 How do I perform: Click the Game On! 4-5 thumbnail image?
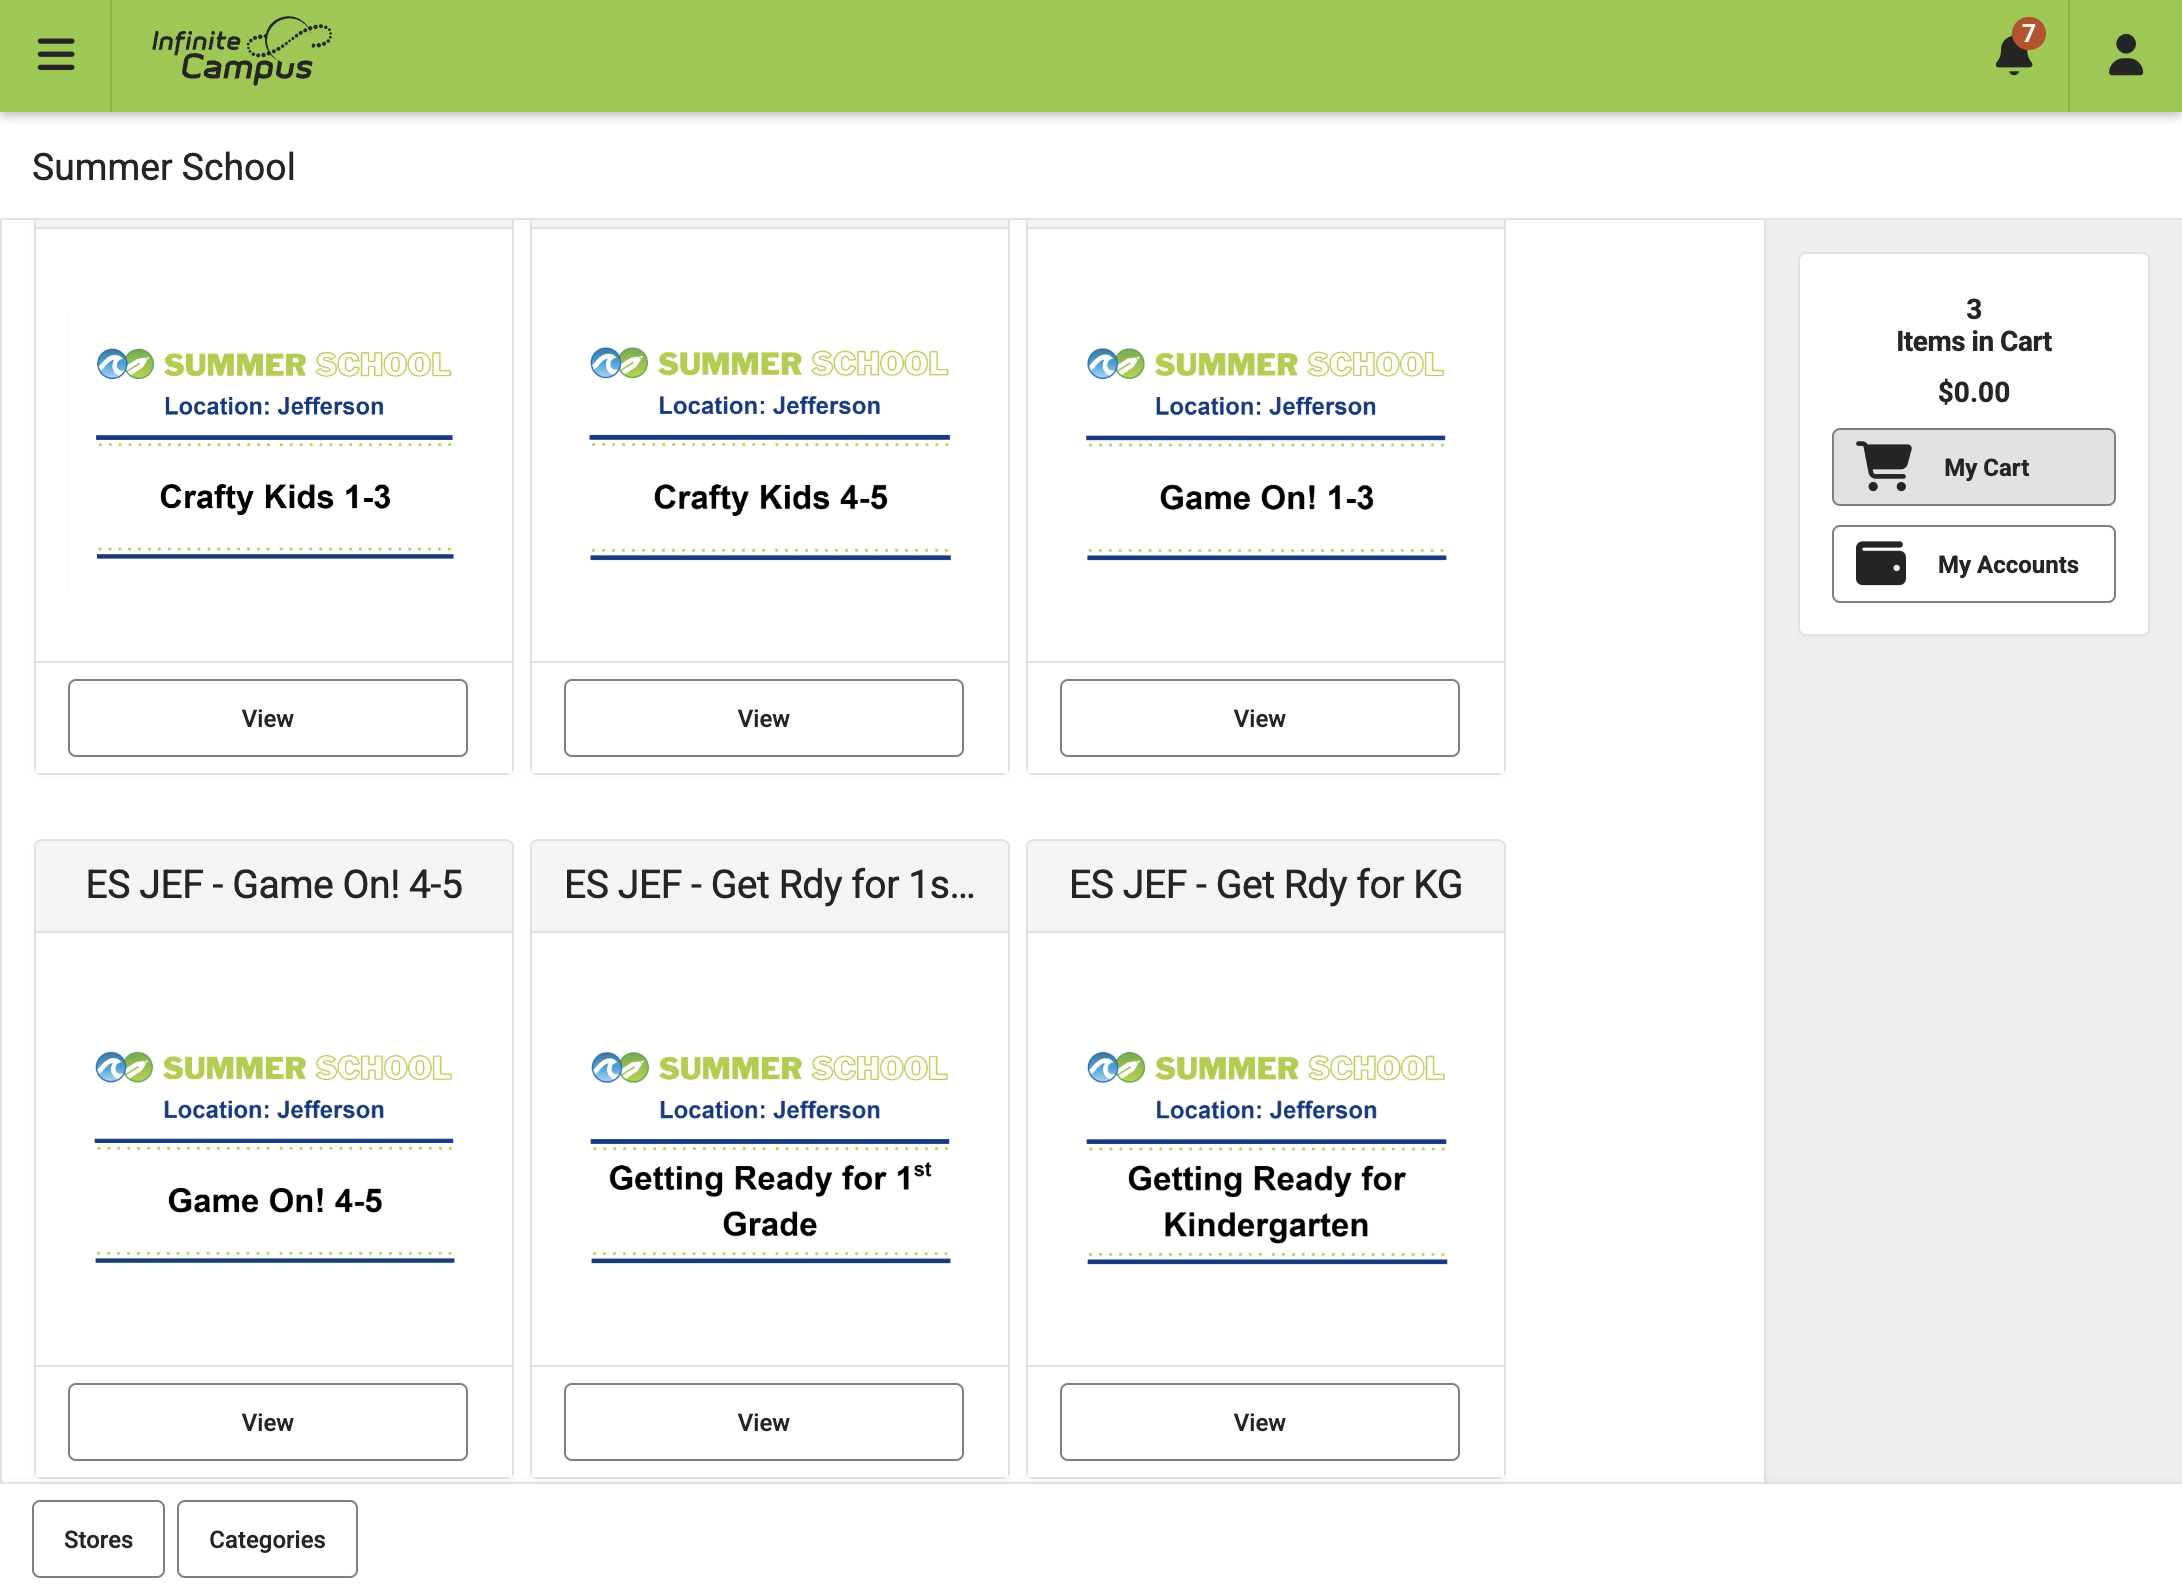pos(274,1156)
